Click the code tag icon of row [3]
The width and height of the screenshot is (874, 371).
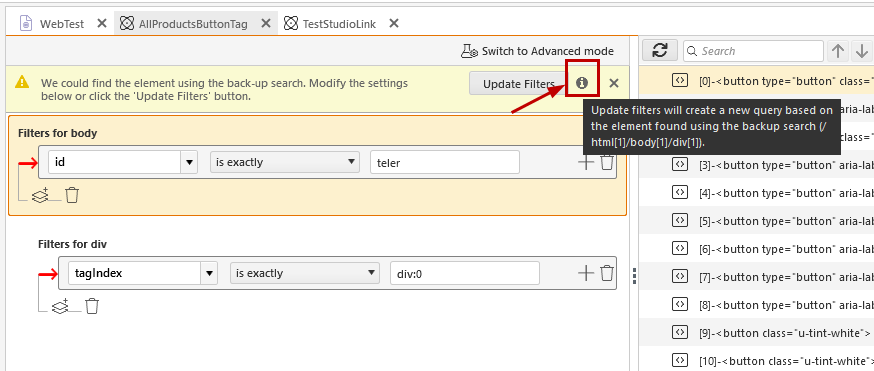tap(679, 164)
